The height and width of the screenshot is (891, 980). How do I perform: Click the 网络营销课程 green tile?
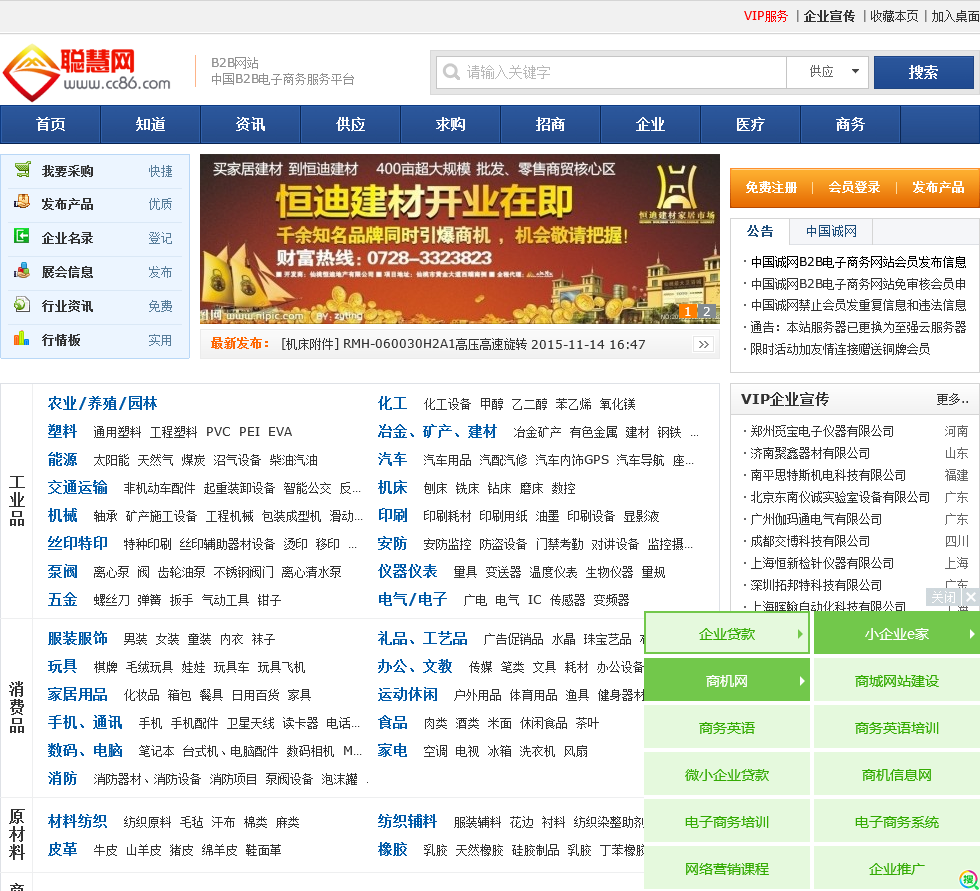point(727,868)
